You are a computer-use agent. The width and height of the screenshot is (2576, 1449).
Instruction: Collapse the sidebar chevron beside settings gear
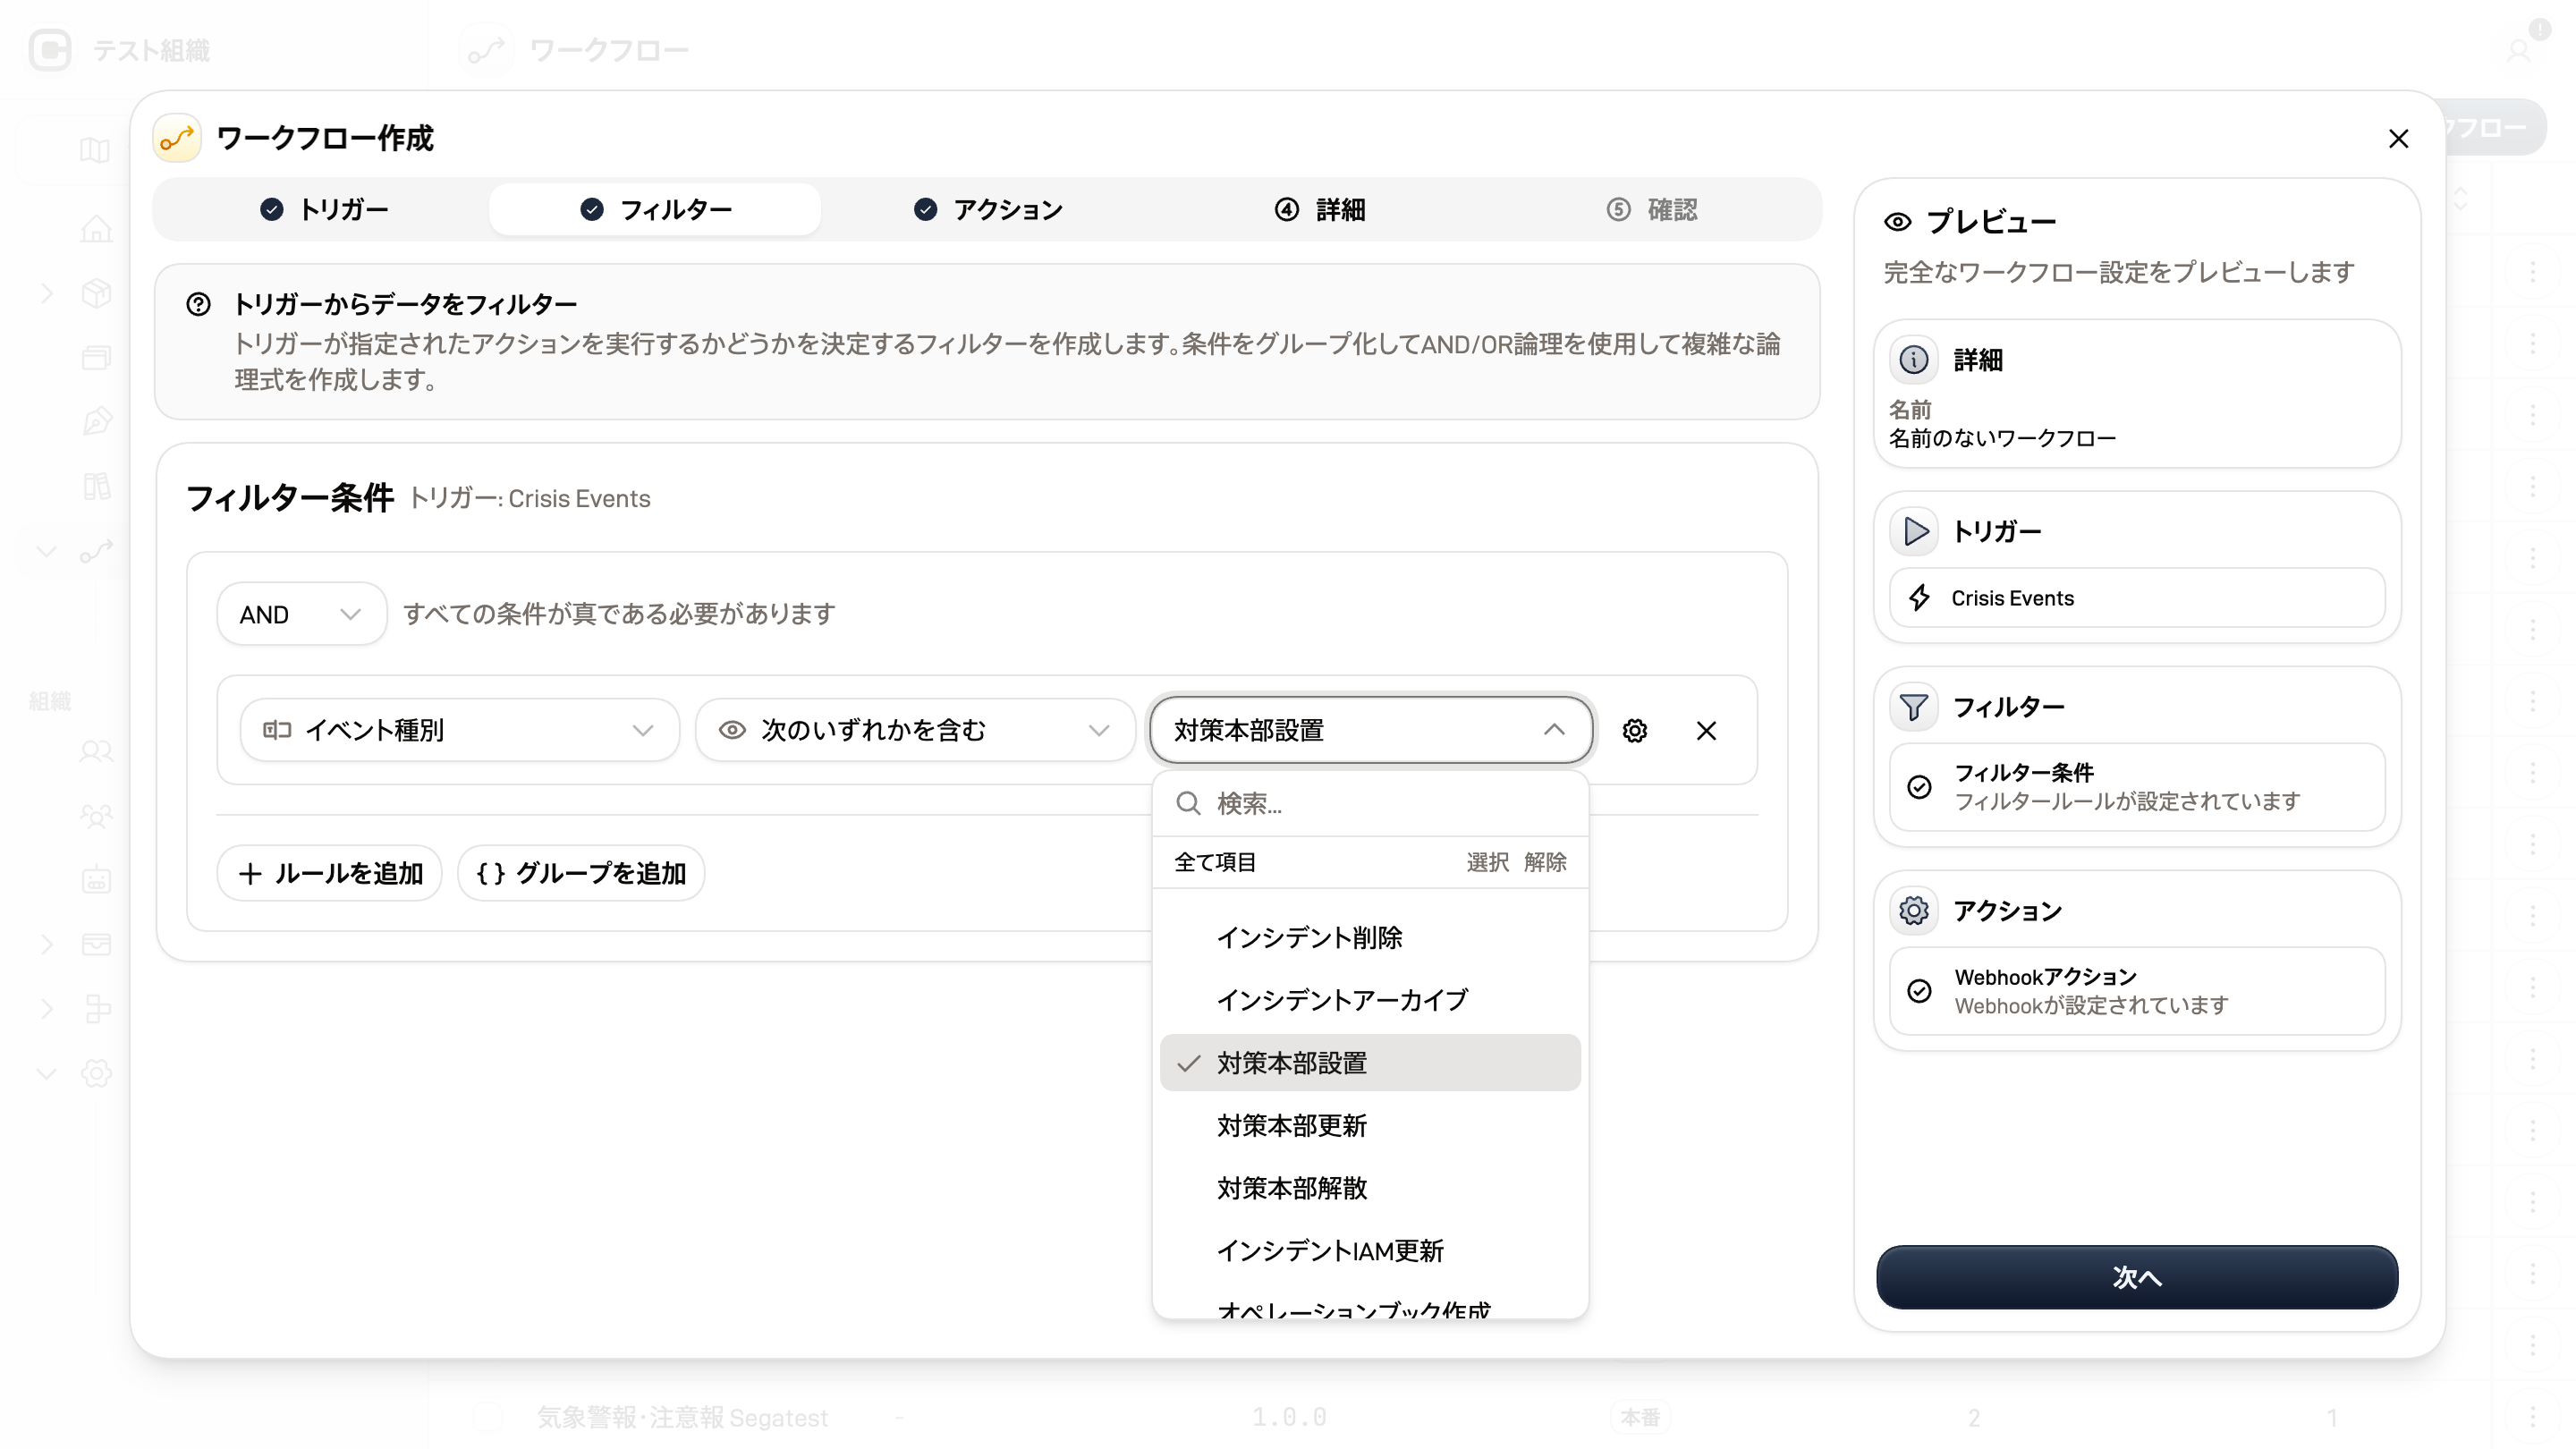(46, 1074)
